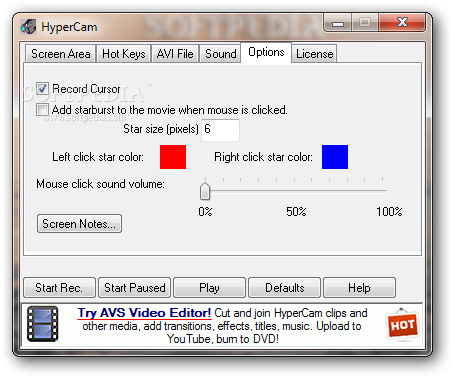The height and width of the screenshot is (377, 453).
Task: Click the mouse click sound volume slider thumb
Action: 205,191
